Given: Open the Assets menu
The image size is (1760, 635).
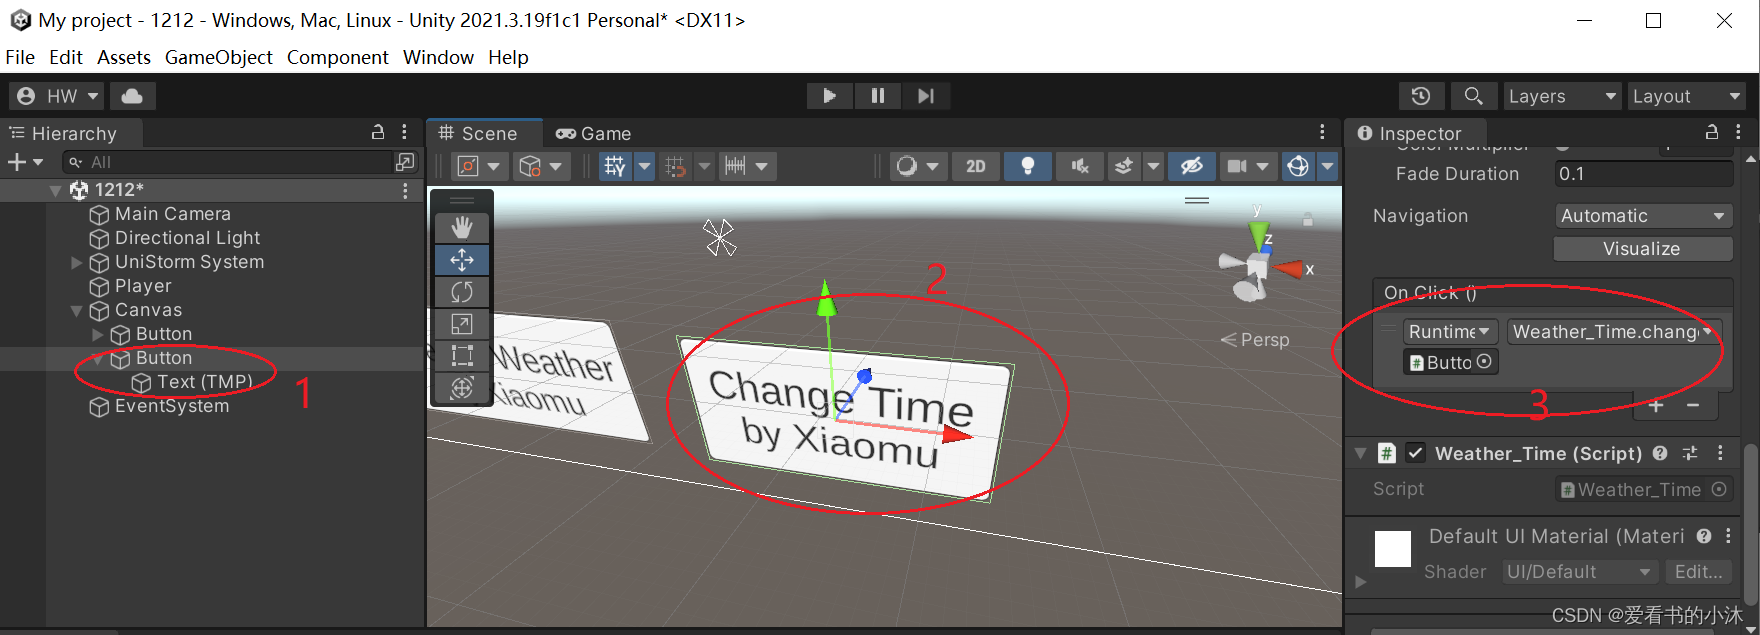Looking at the screenshot, I should pos(124,57).
